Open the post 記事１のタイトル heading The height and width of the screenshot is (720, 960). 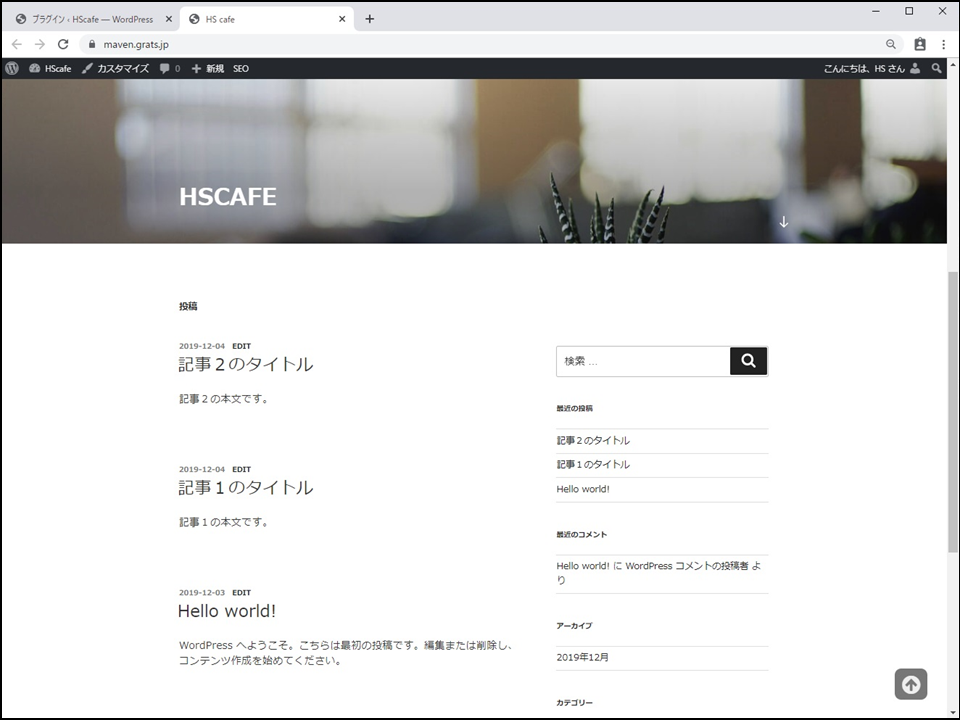246,487
